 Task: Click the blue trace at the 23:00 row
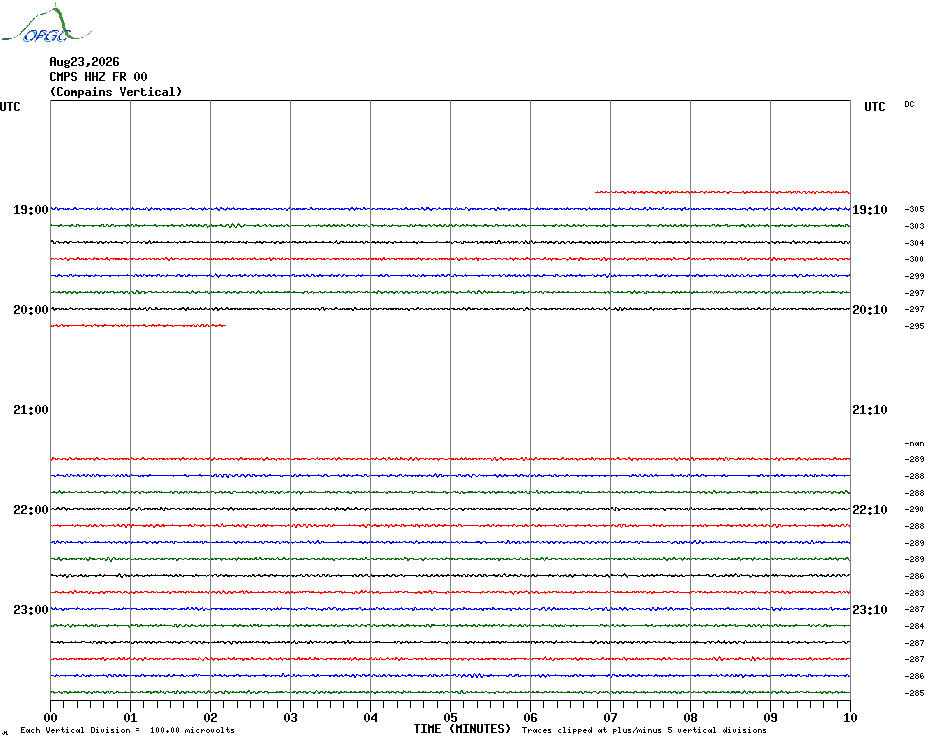click(450, 609)
